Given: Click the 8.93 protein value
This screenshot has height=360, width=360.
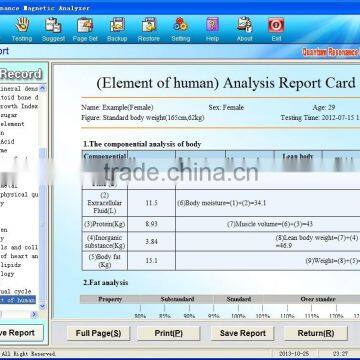Looking at the screenshot, I should click(151, 224).
